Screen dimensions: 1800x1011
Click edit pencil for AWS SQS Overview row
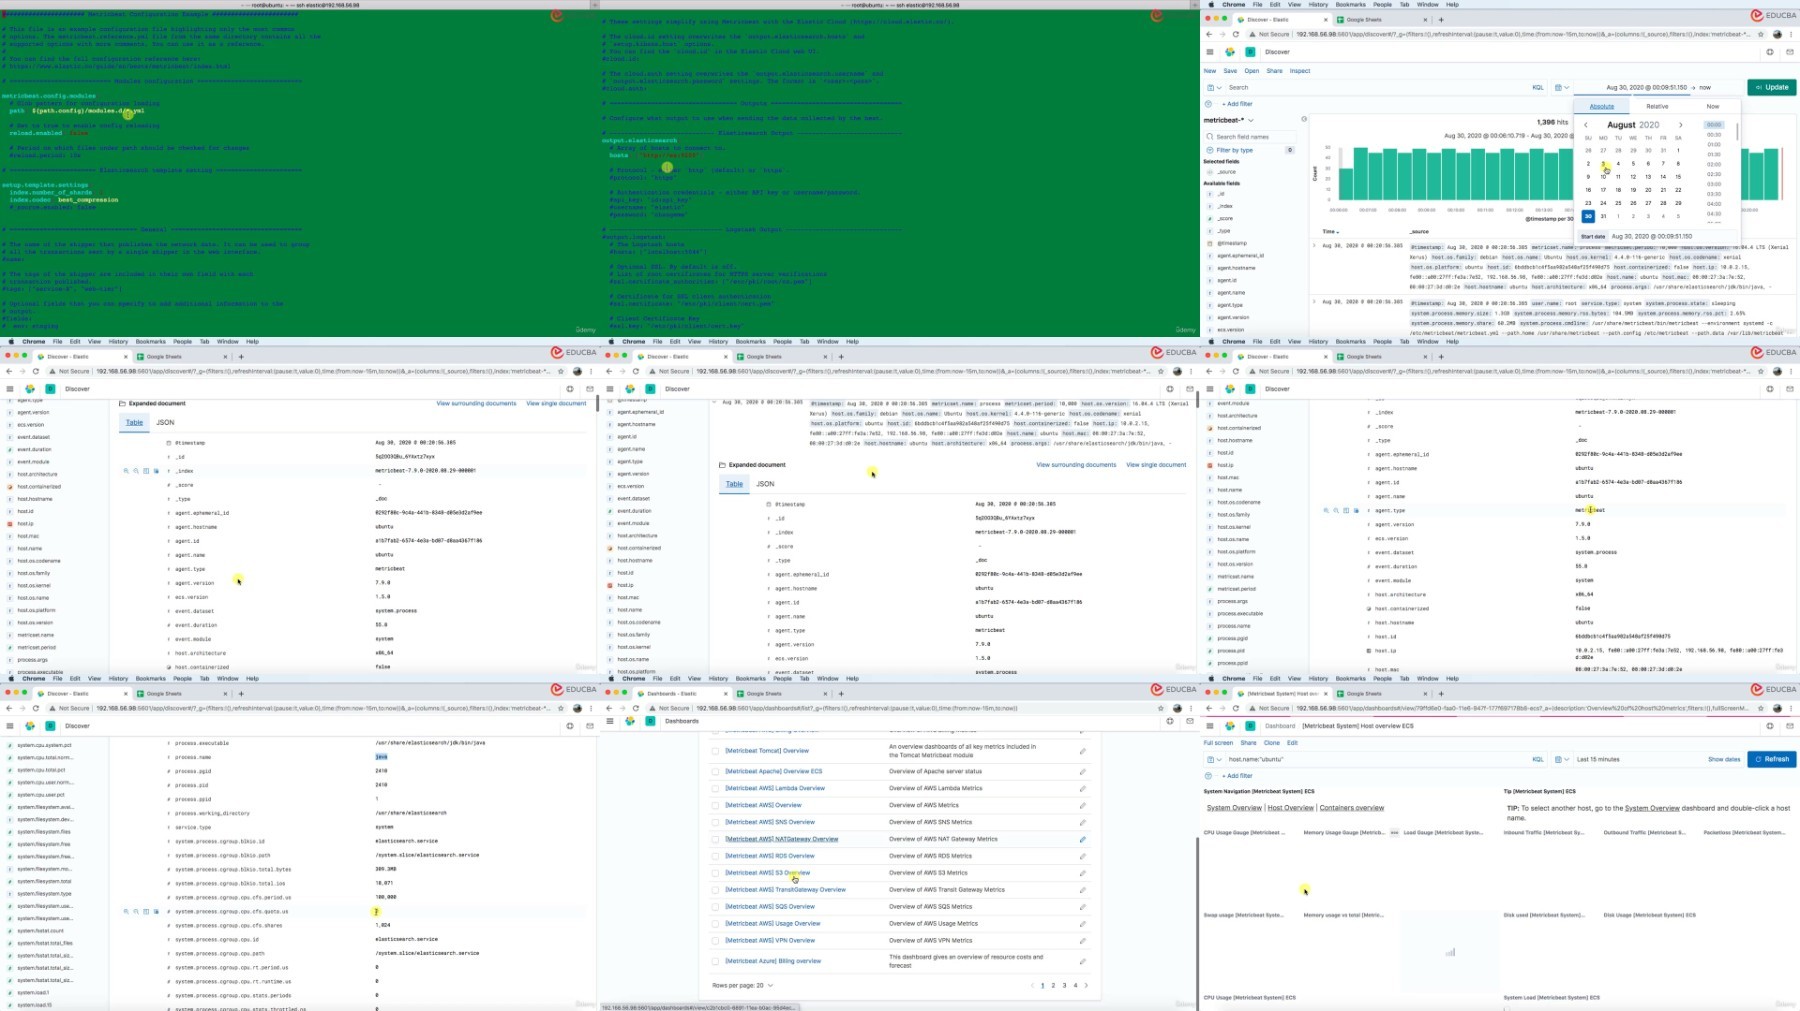coord(1082,907)
